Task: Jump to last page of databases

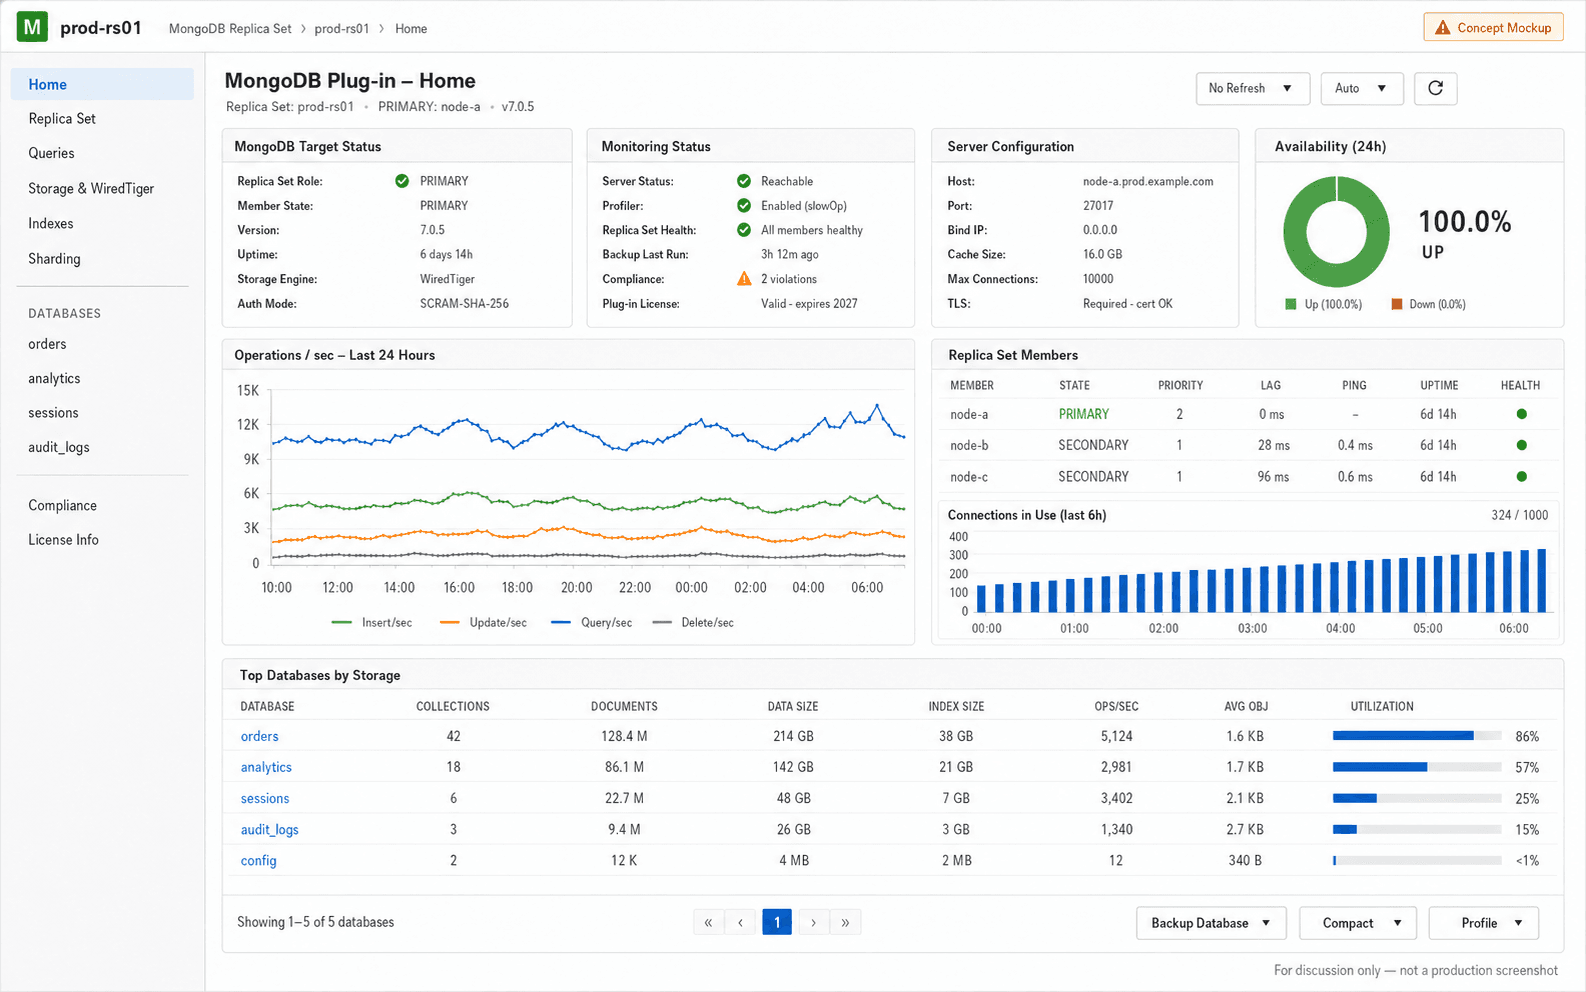Action: (845, 922)
